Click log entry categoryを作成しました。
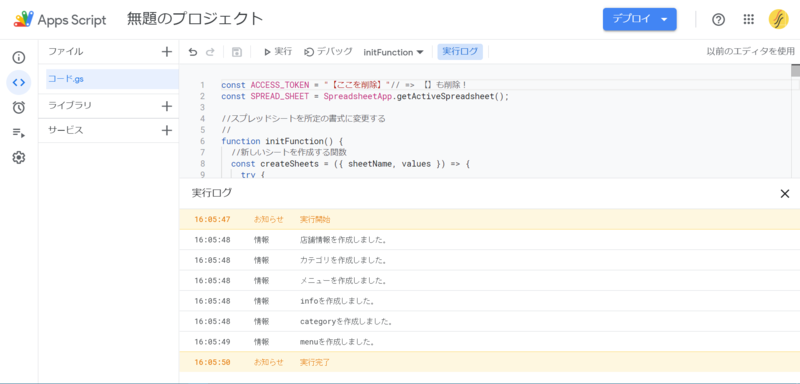 (346, 321)
